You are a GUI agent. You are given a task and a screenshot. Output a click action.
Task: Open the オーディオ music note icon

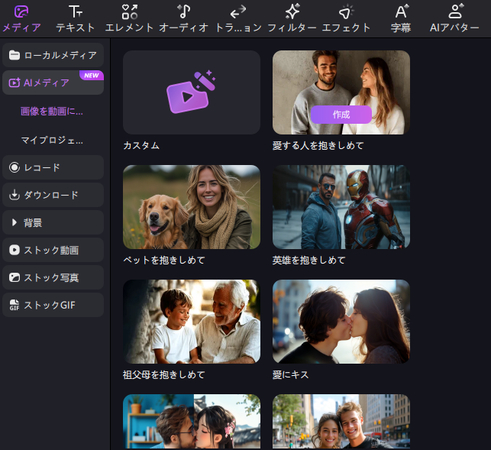(x=184, y=11)
